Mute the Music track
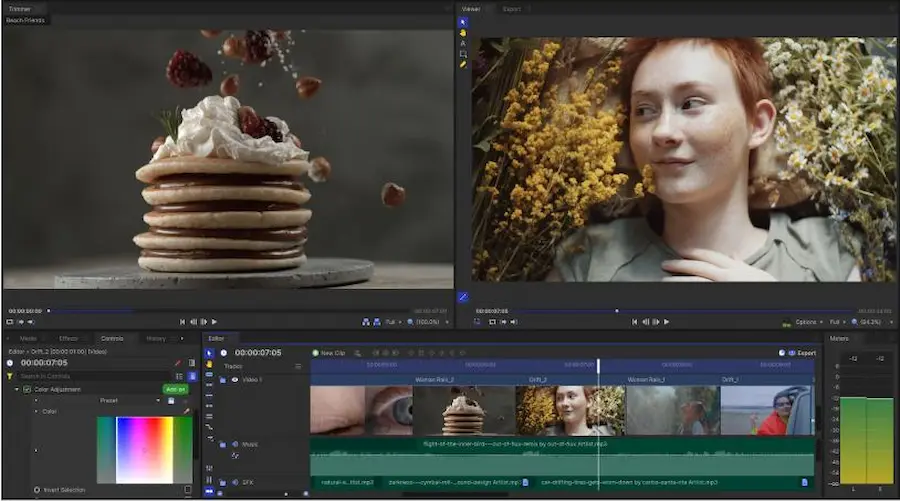 (x=235, y=444)
